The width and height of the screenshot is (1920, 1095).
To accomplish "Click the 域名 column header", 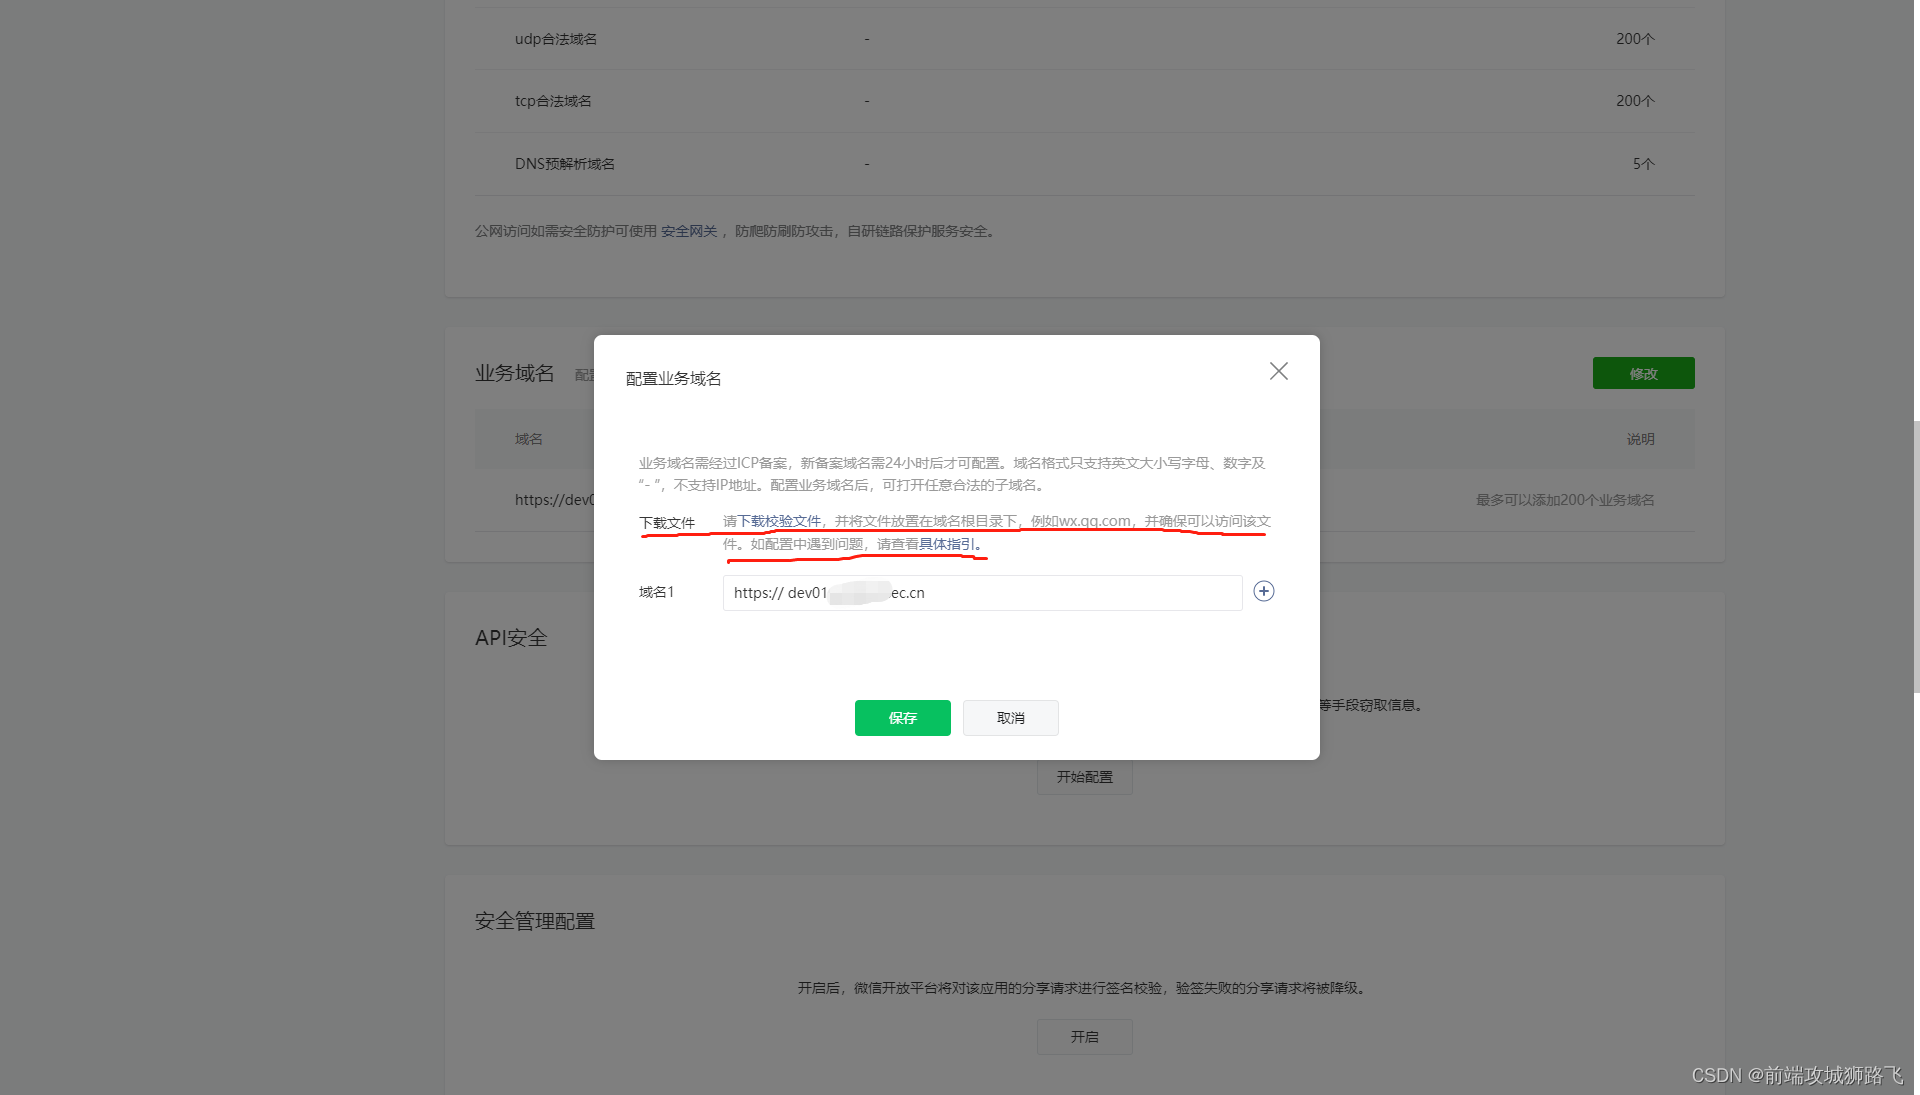I will pyautogui.click(x=528, y=439).
